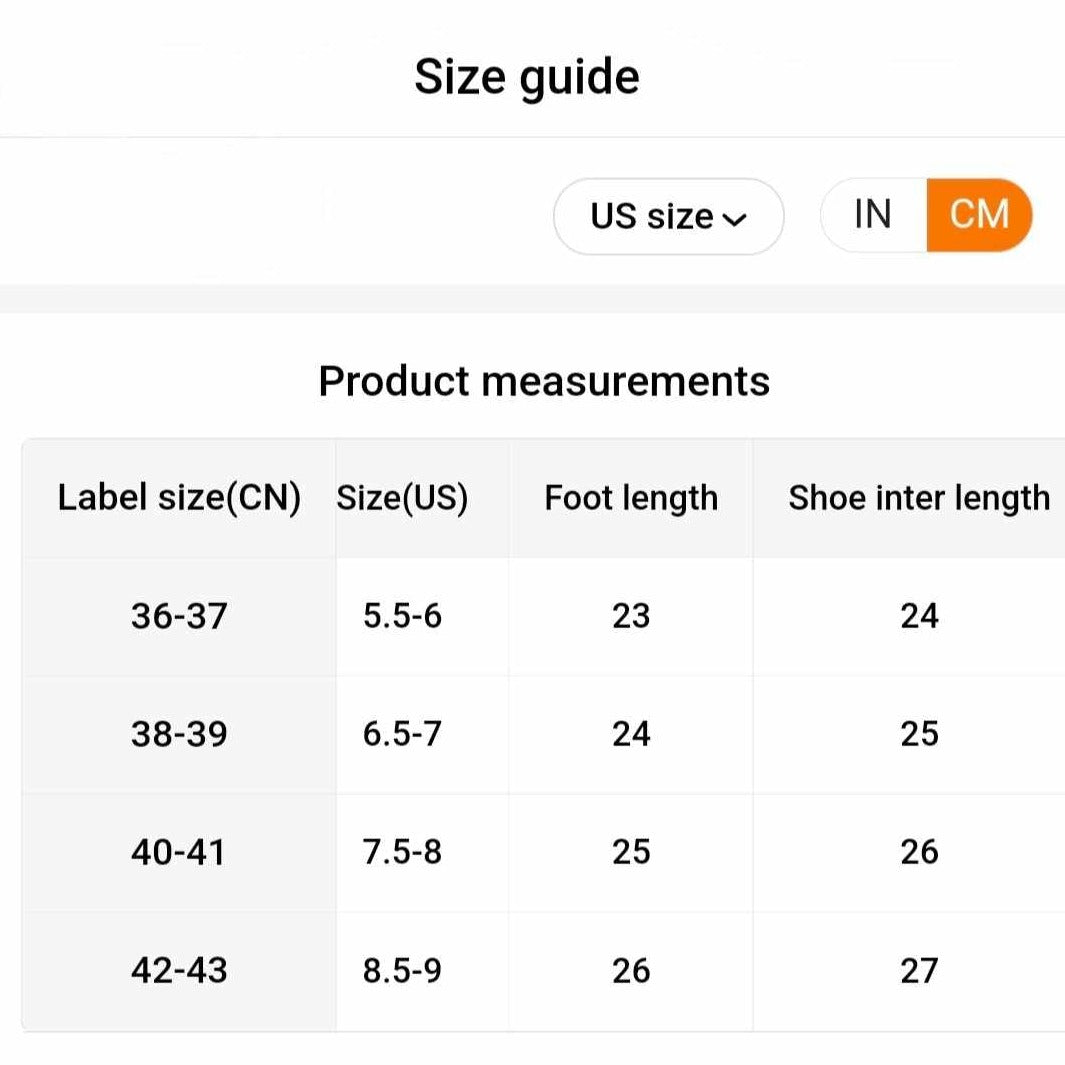
Task: Click foot length value 23
Action: point(631,616)
